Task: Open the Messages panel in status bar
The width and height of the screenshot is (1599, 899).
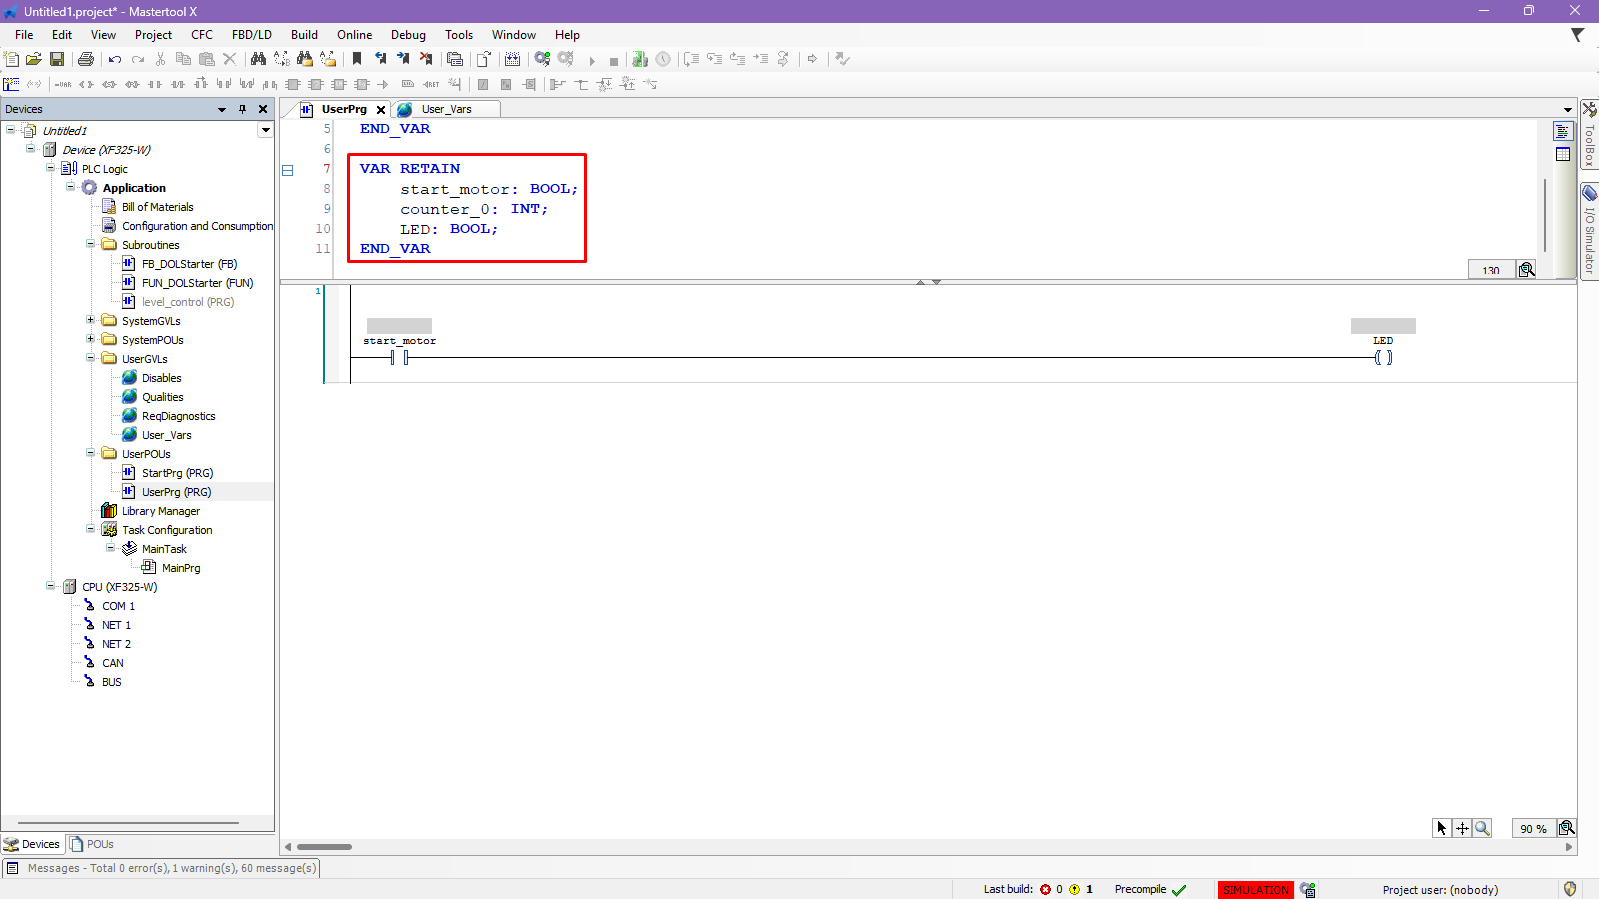Action: pyautogui.click(x=162, y=868)
